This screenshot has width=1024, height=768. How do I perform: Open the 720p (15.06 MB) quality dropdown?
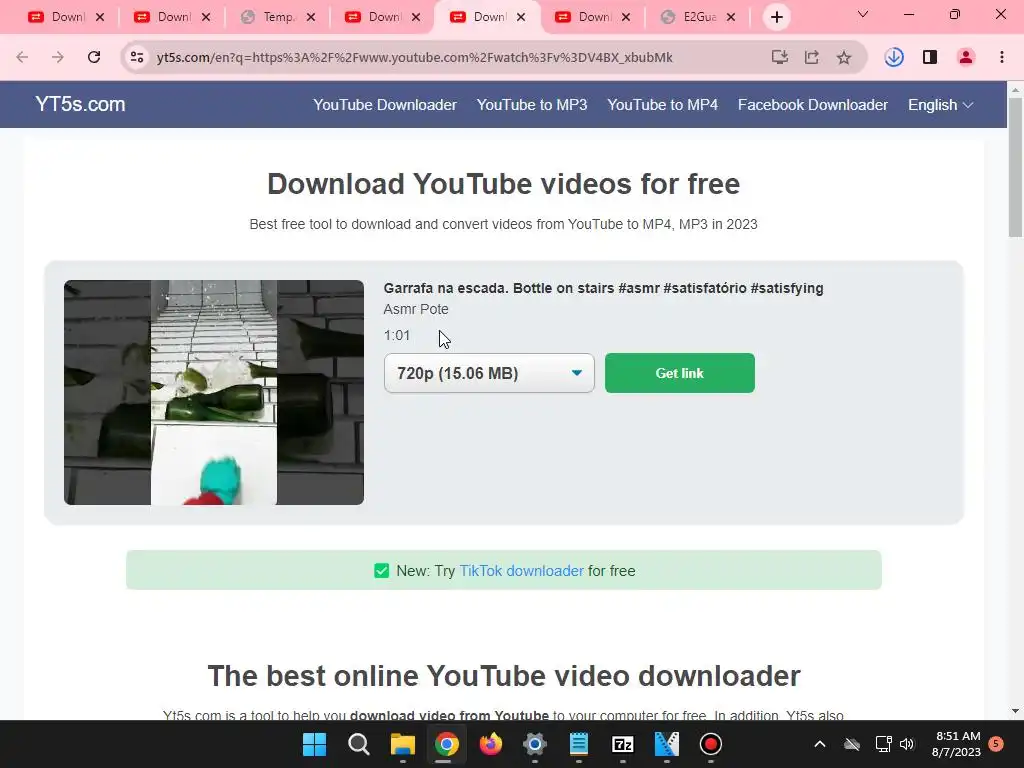point(489,373)
